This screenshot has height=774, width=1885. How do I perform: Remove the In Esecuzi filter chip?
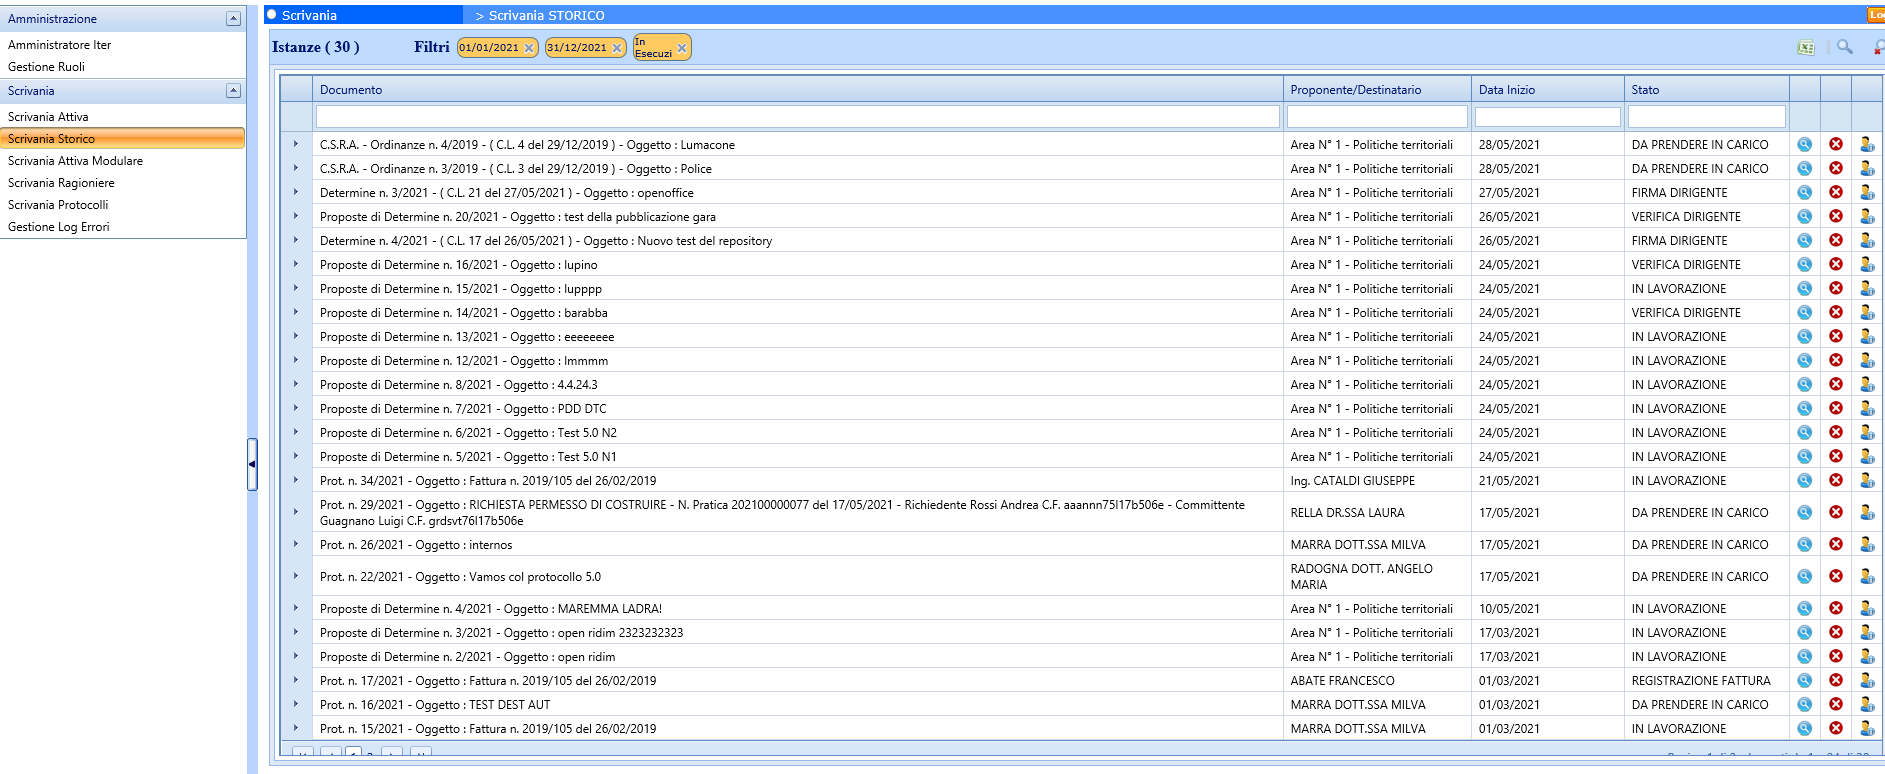click(x=682, y=48)
